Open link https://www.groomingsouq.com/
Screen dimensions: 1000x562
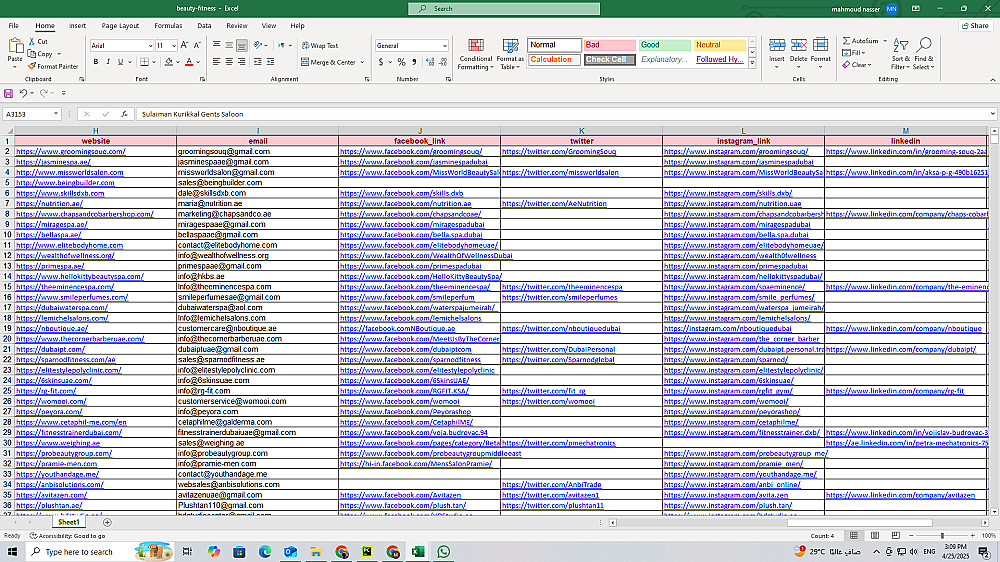coord(70,152)
